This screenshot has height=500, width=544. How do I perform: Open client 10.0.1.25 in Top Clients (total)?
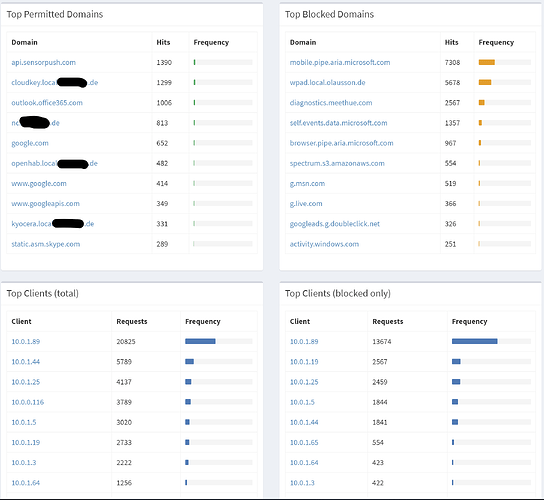pos(26,382)
